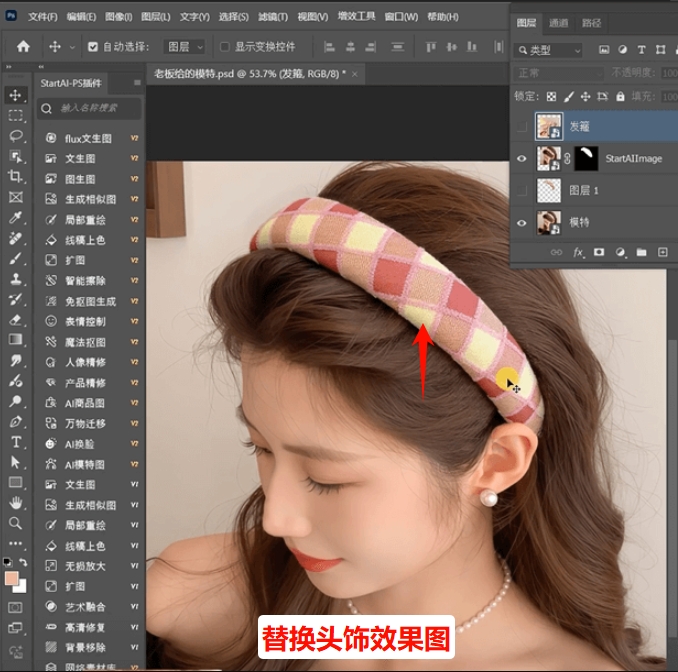Screen dimensions: 678x672
Task: Switch to the 路径 tab
Action: [x=591, y=22]
